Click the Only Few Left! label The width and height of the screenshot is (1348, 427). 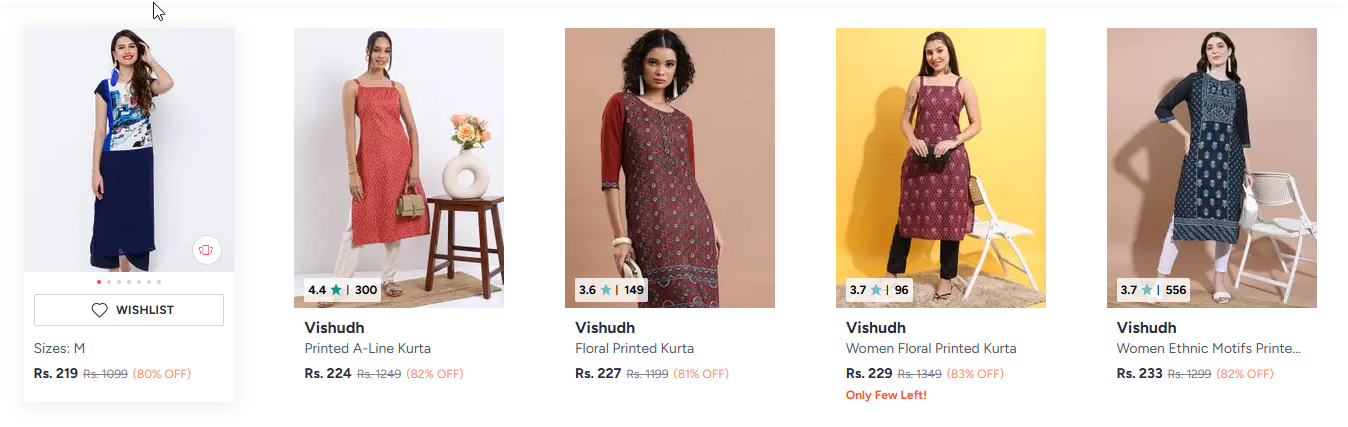point(886,395)
